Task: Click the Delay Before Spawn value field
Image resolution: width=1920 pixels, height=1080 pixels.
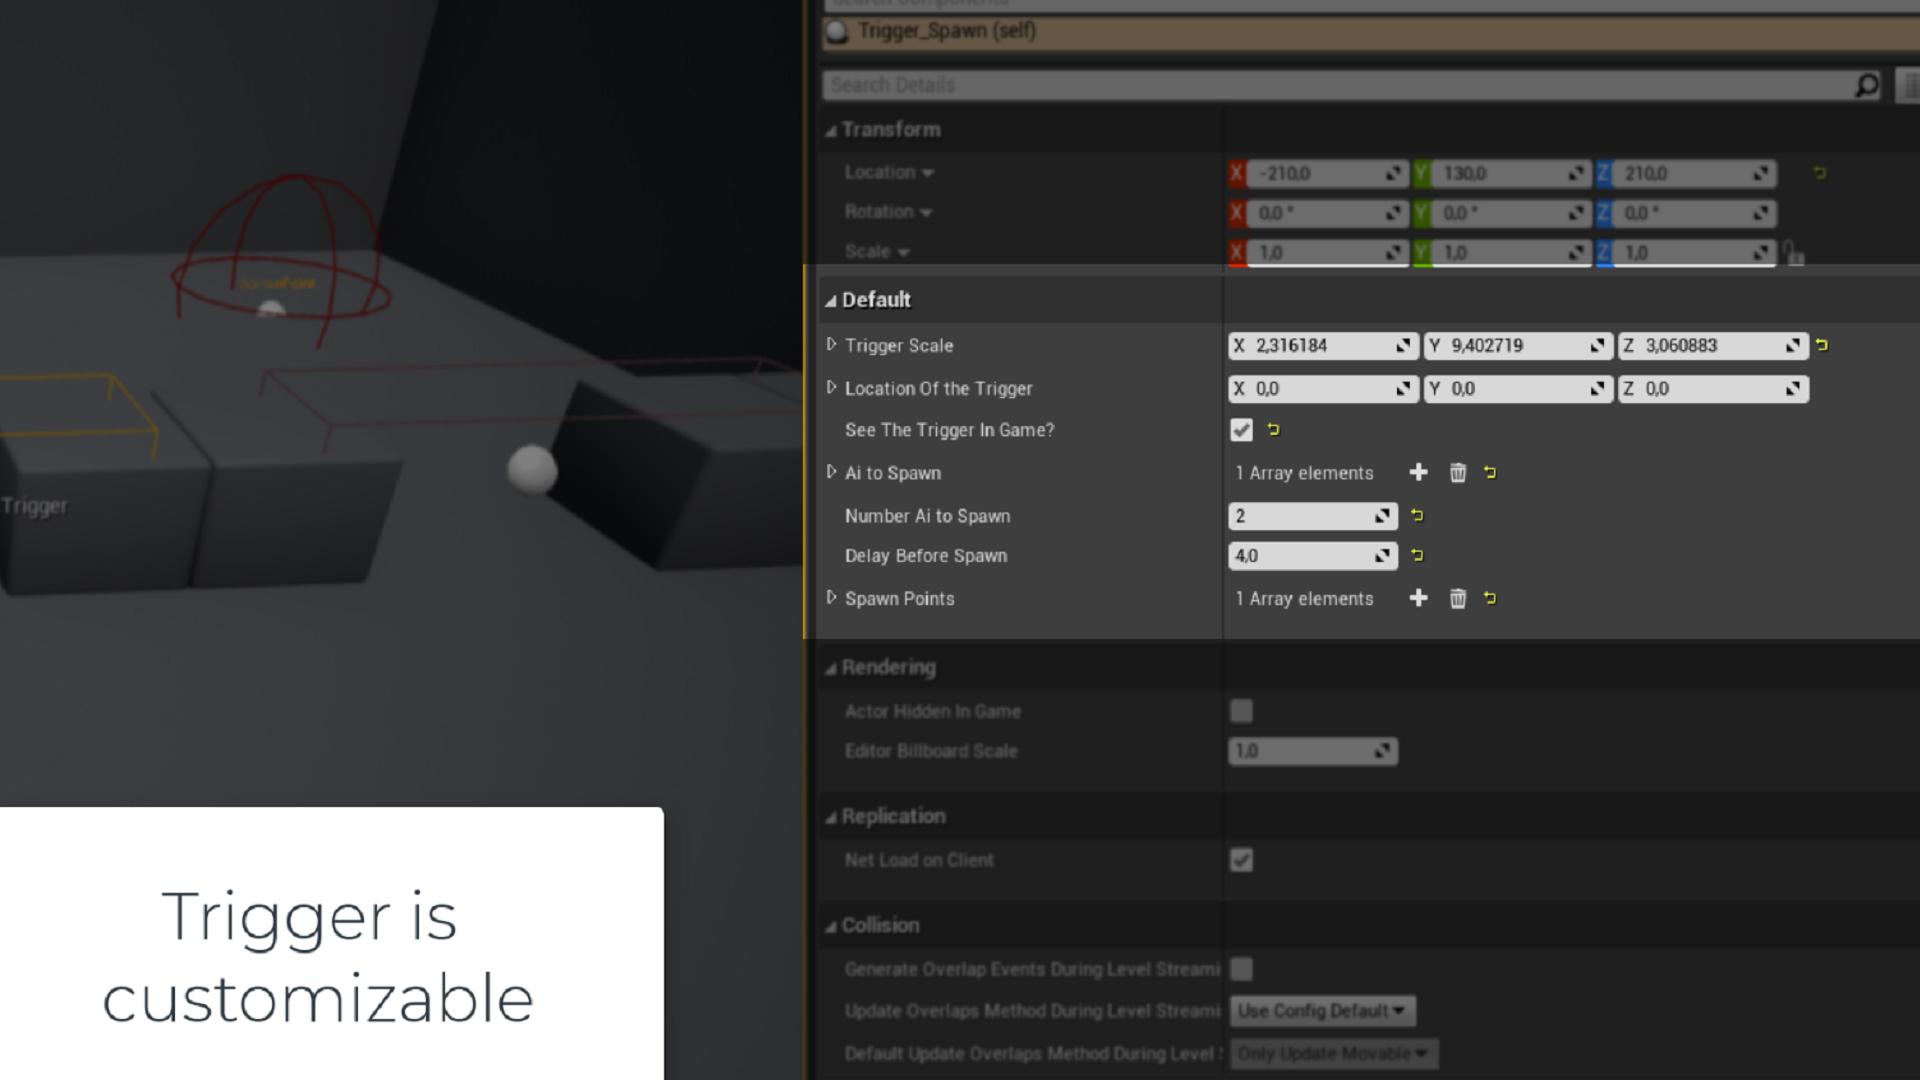Action: tap(1300, 556)
